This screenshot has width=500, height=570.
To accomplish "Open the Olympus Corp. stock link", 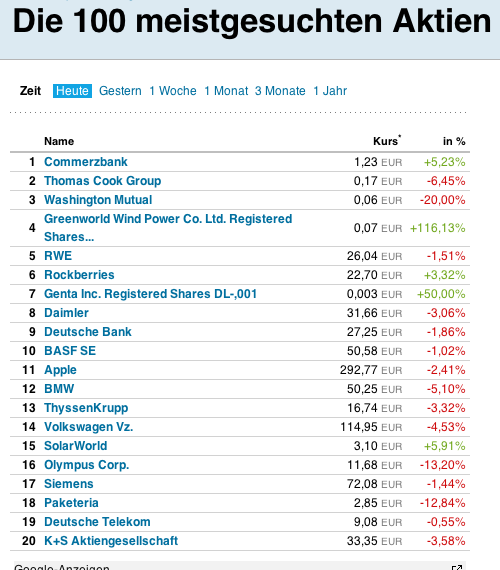I will (87, 465).
